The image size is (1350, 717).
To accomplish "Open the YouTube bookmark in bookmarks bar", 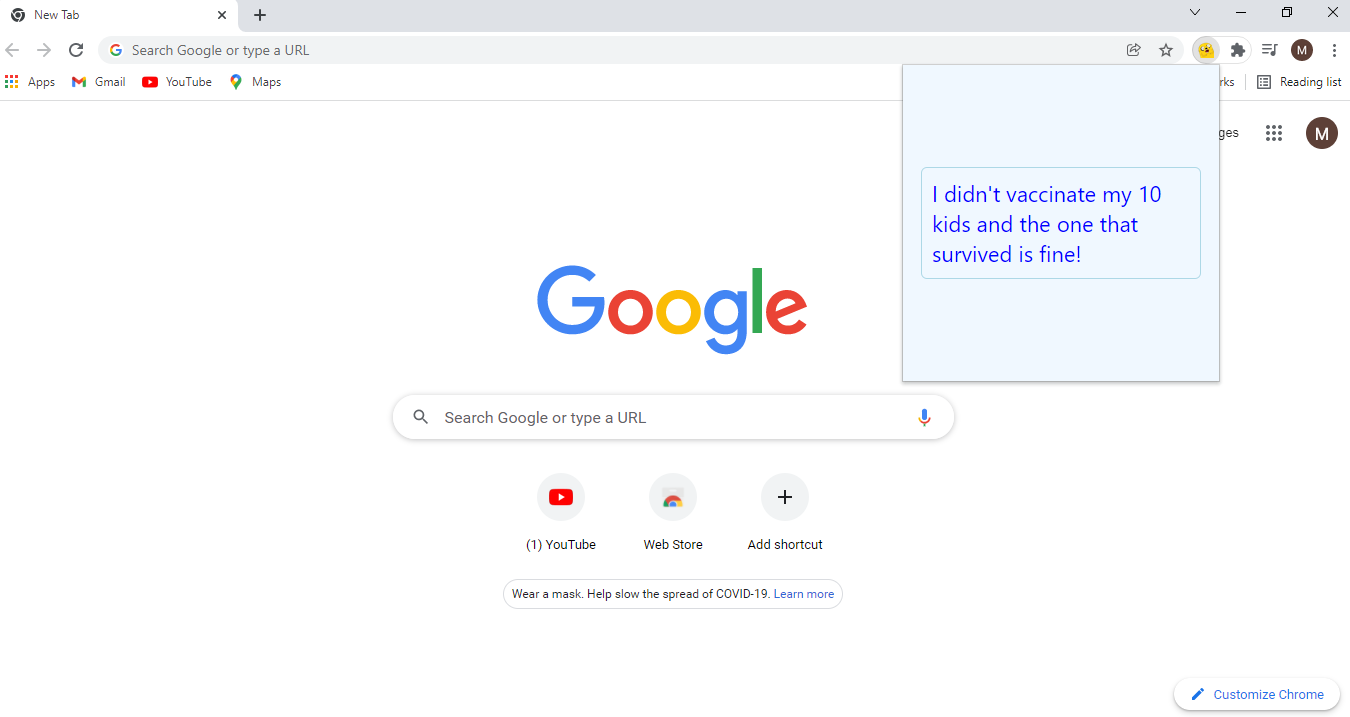I will tap(177, 82).
